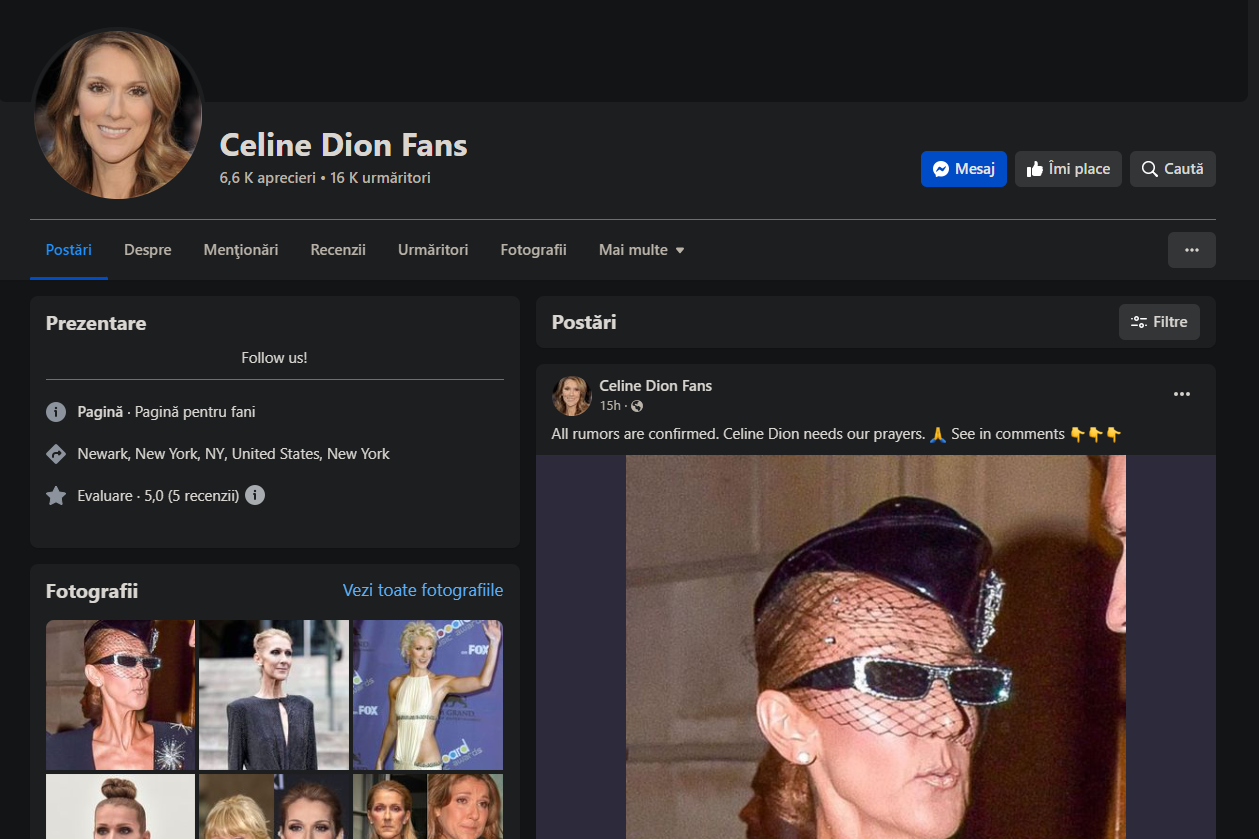Open the post's three-dots options menu
The image size is (1259, 839).
click(1182, 395)
